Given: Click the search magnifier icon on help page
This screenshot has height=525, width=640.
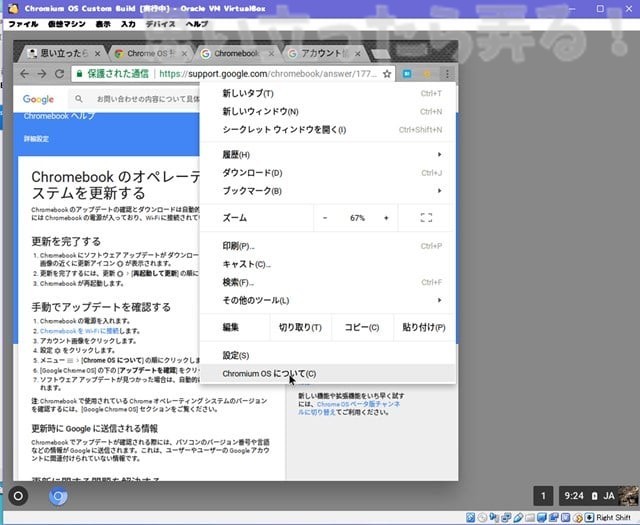Looking at the screenshot, I should coord(79,99).
